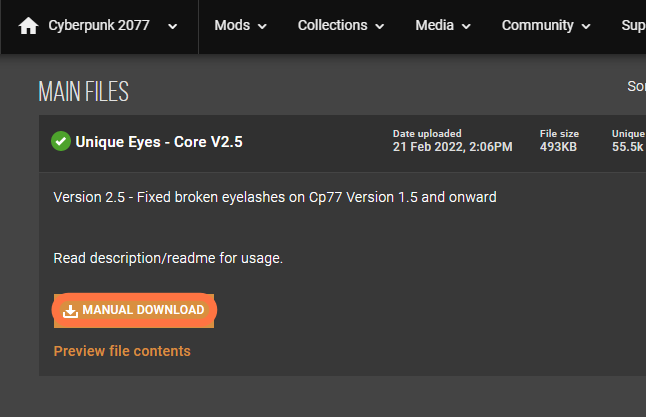646x417 pixels.
Task: Expand the Mods menu chevron
Action: tap(262, 26)
